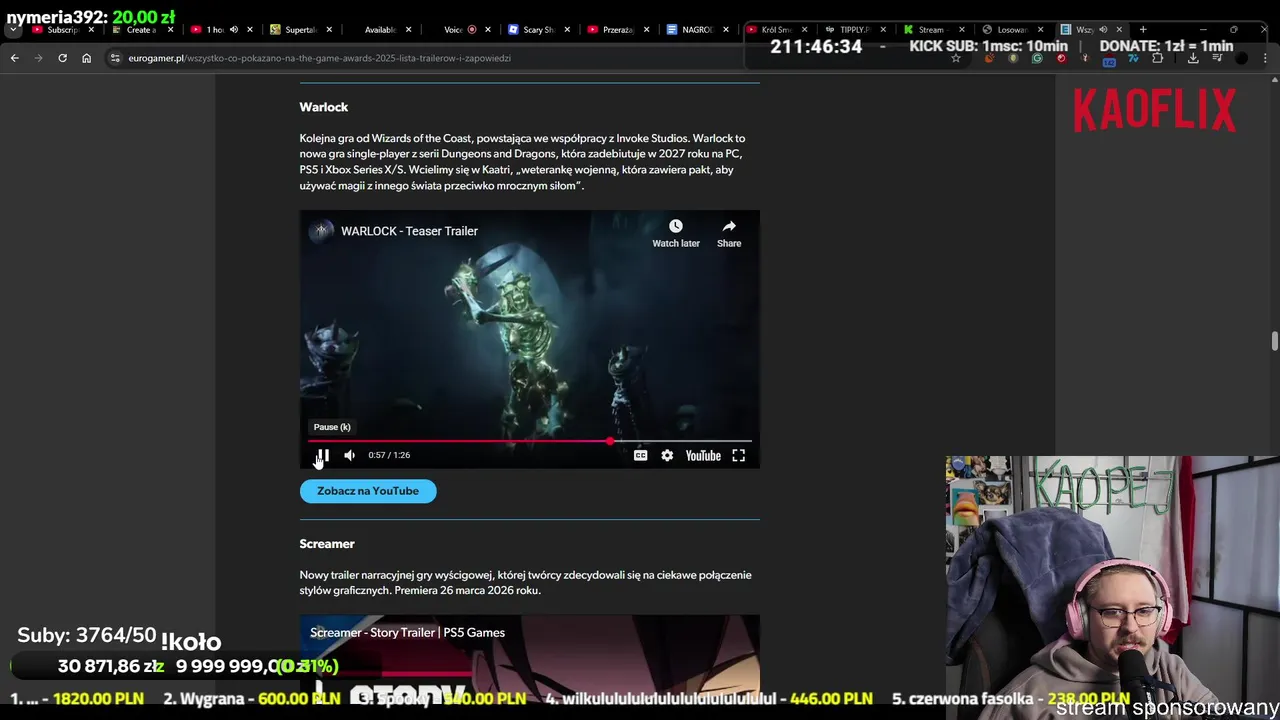This screenshot has width=1280, height=720.
Task: Open the browser three-dot menu
Action: coord(1265,58)
